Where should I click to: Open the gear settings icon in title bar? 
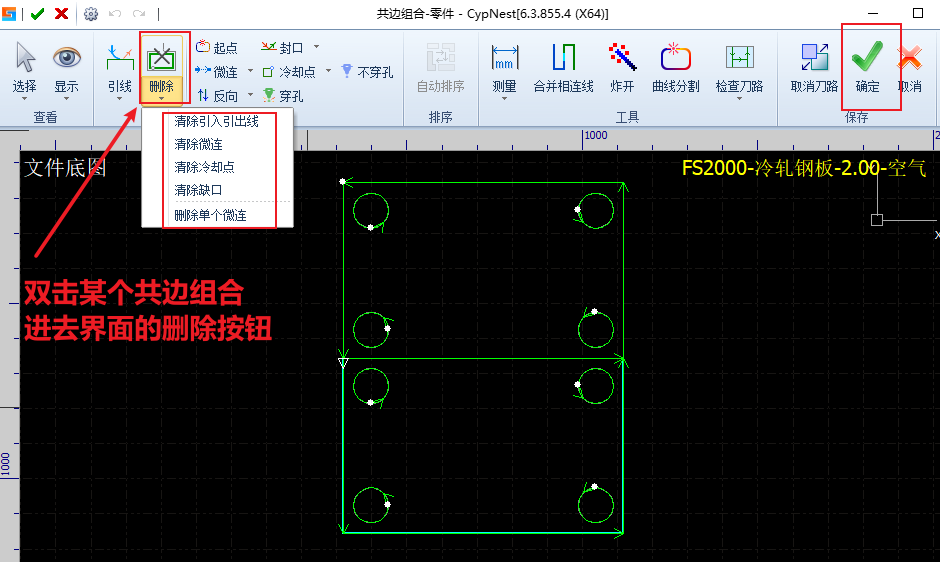coord(91,13)
